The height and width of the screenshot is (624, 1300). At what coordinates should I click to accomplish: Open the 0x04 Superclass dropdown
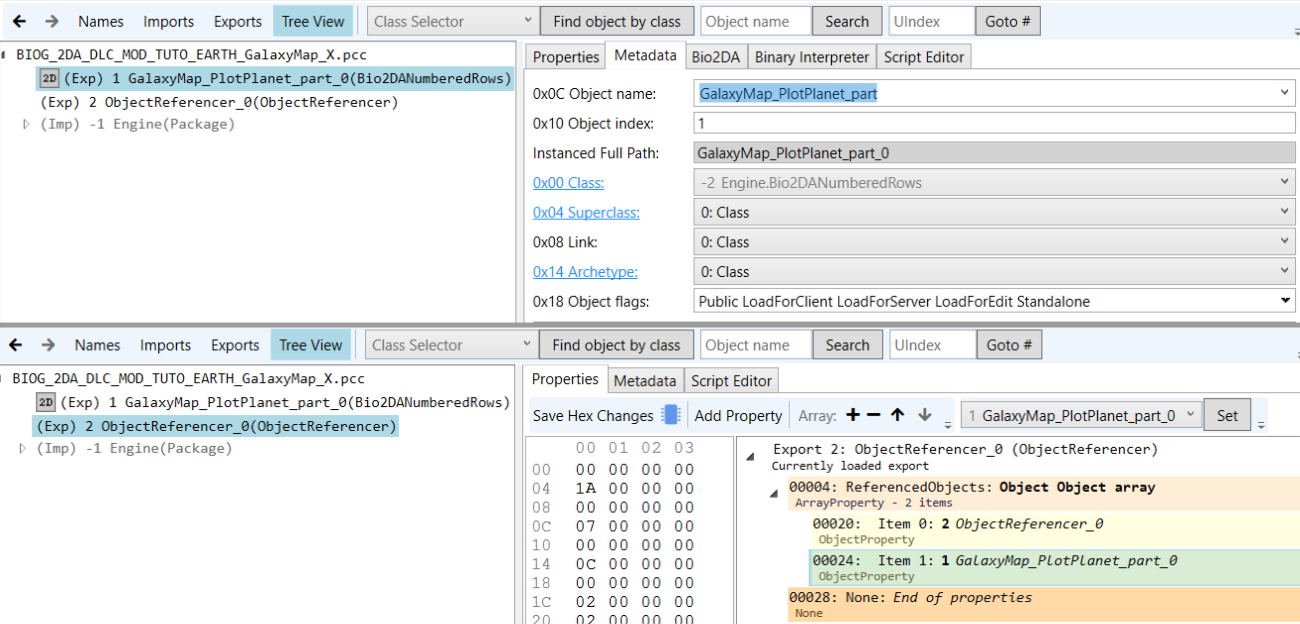pyautogui.click(x=994, y=212)
